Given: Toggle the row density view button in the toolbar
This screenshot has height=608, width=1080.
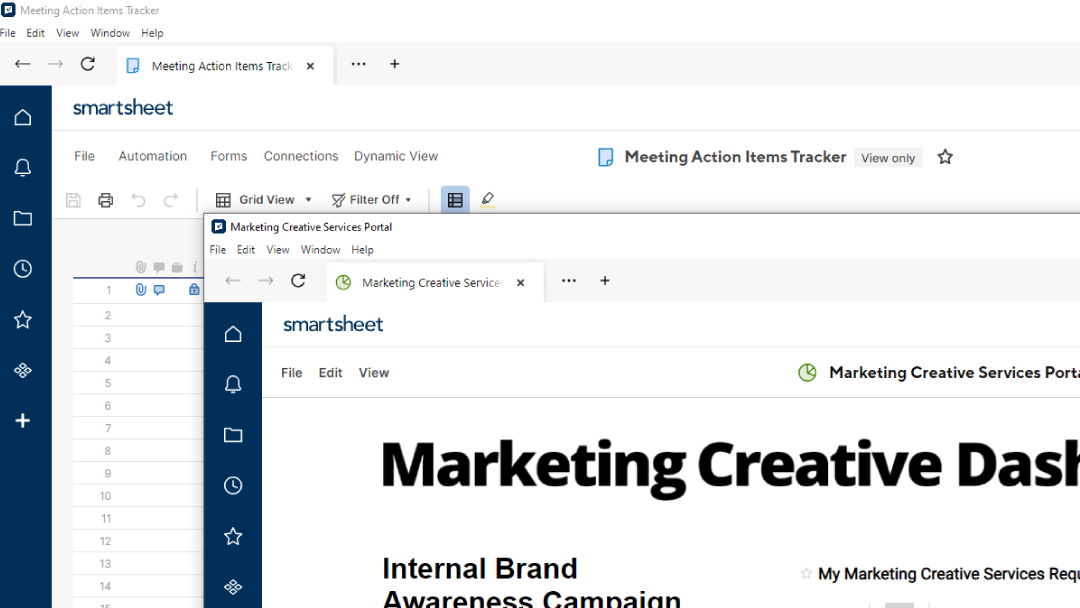Looking at the screenshot, I should click(x=455, y=200).
